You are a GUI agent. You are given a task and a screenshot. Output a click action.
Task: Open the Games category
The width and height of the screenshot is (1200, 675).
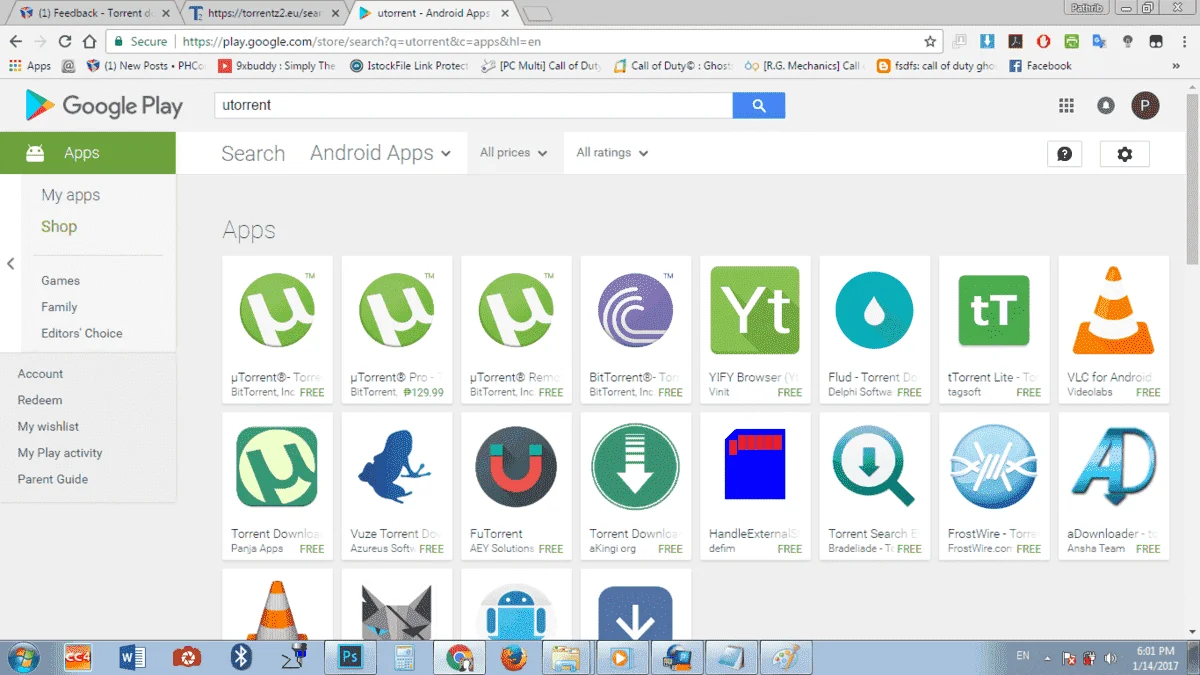pos(61,281)
